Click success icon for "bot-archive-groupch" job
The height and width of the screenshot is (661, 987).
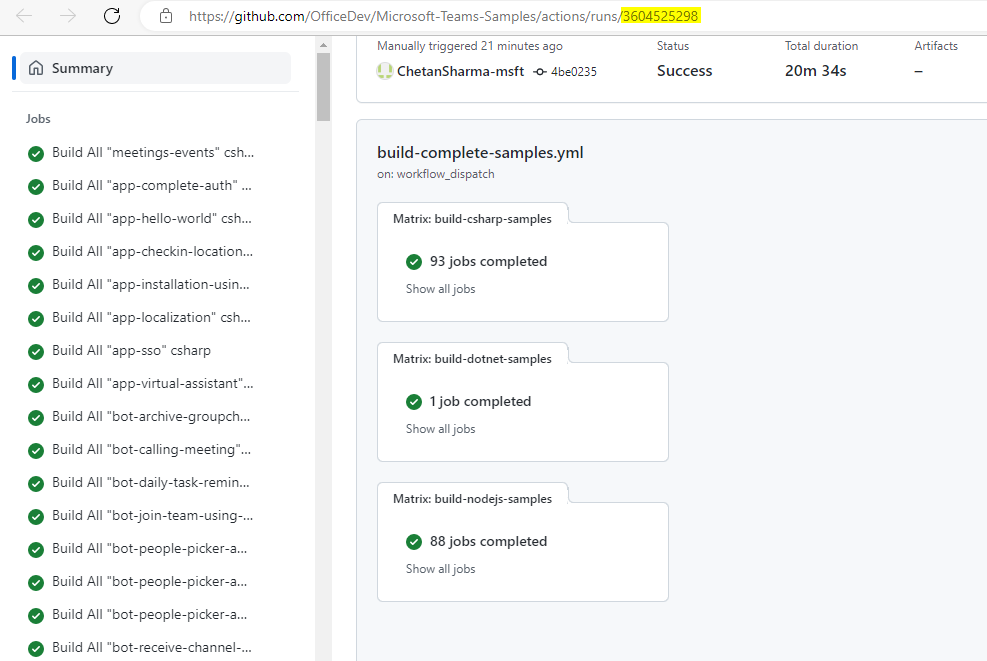pos(35,416)
